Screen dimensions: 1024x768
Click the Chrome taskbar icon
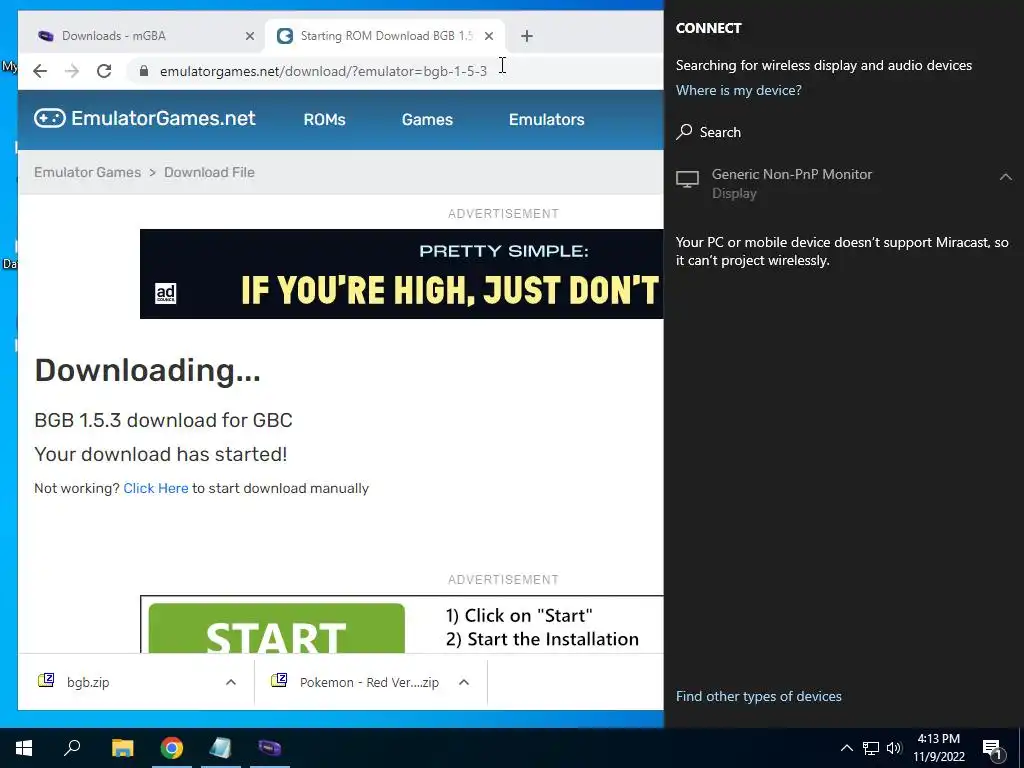[x=172, y=748]
